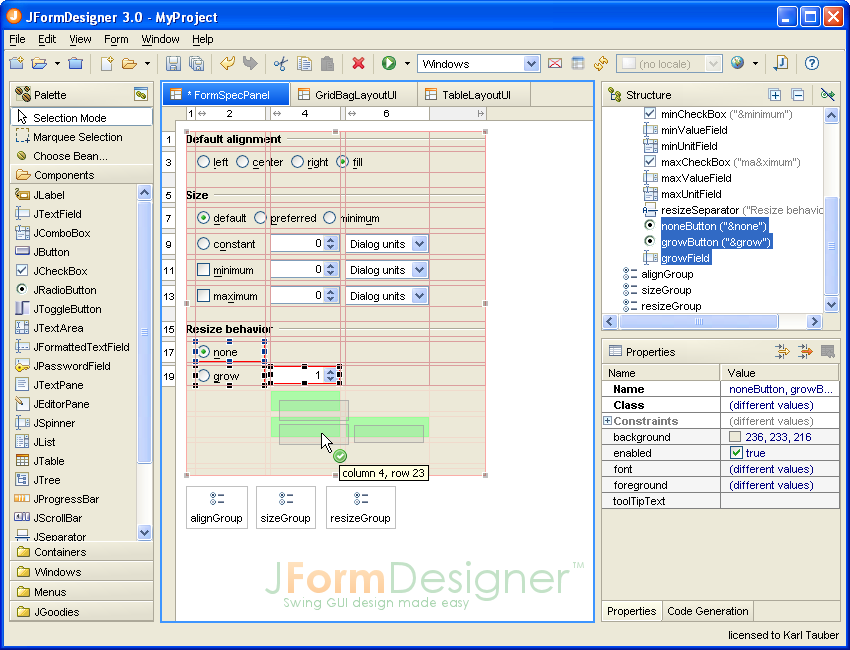
Task: Choose Marquee Selection in the Palette
Action: point(81,137)
